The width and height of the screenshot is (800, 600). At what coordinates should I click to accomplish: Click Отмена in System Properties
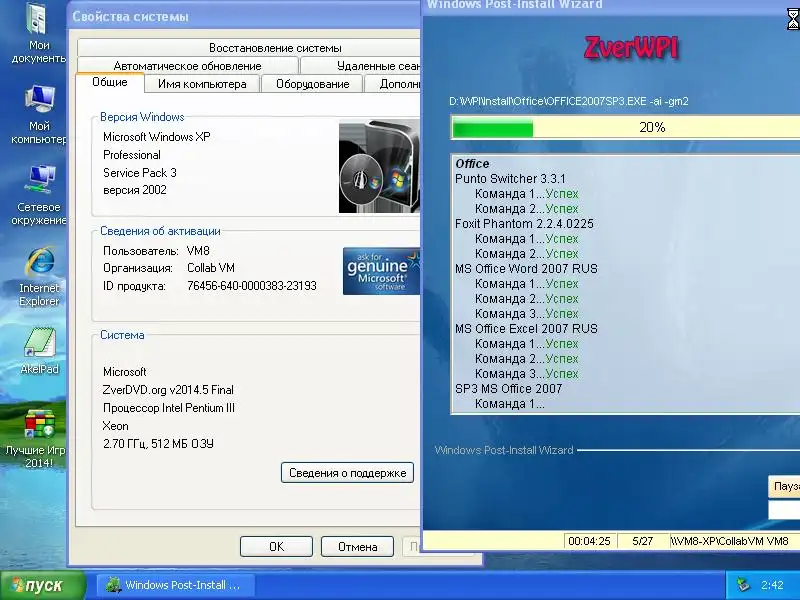tap(357, 547)
